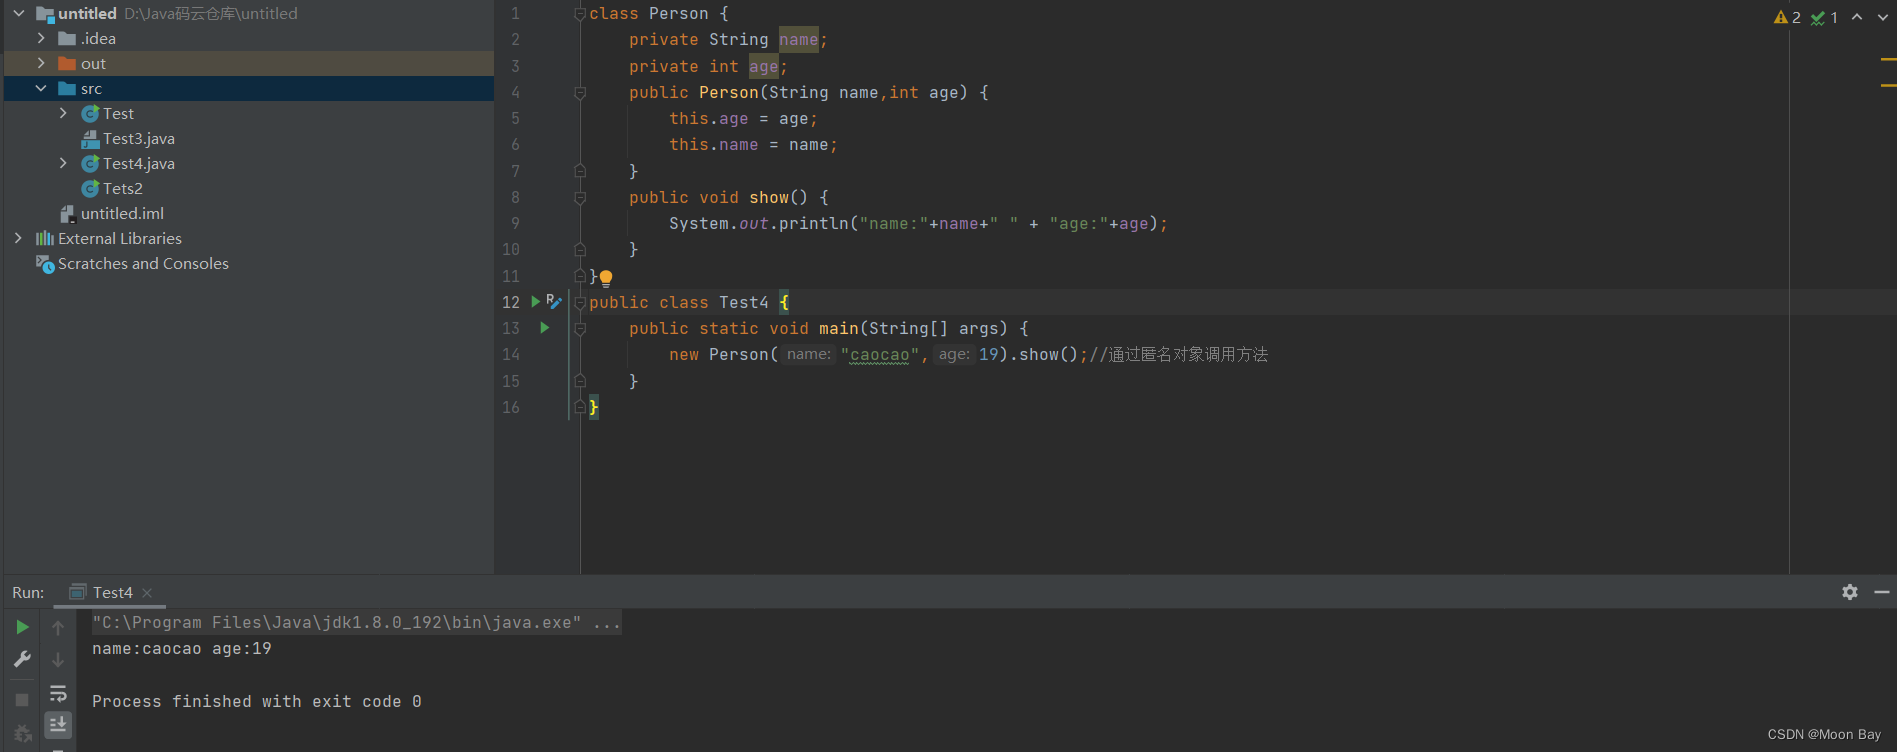Collapse the untitled project root node

pyautogui.click(x=18, y=13)
